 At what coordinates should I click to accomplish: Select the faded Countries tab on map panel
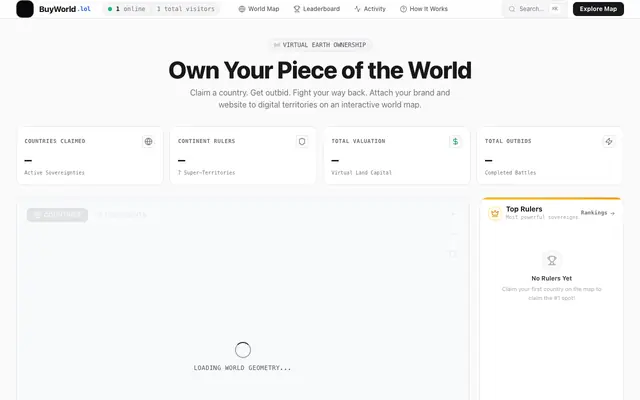(57, 215)
